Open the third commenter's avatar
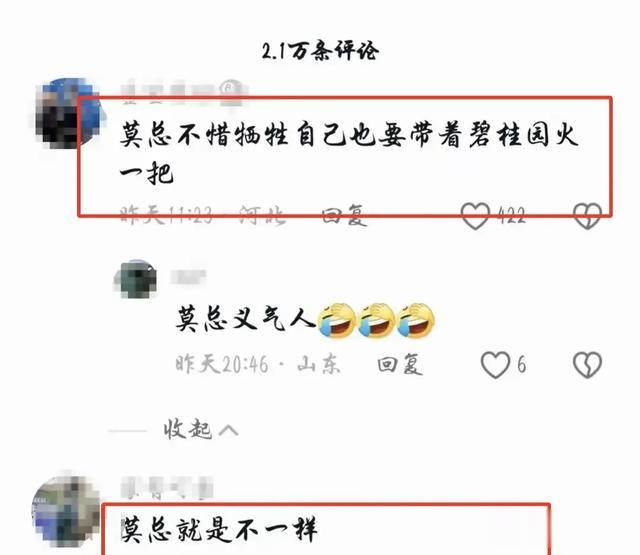Screen dimensions: 640x555 click(x=66, y=512)
